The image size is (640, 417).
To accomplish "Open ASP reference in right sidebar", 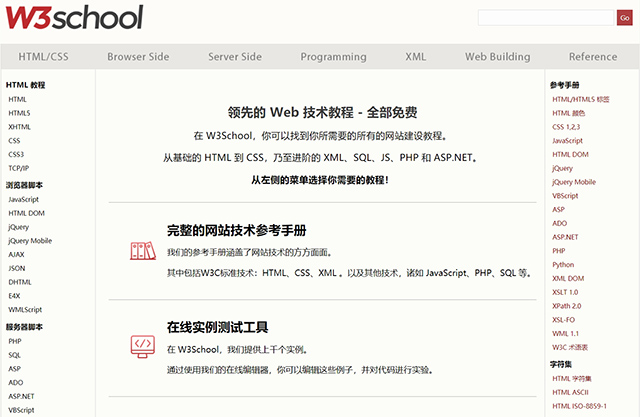I will pos(558,210).
